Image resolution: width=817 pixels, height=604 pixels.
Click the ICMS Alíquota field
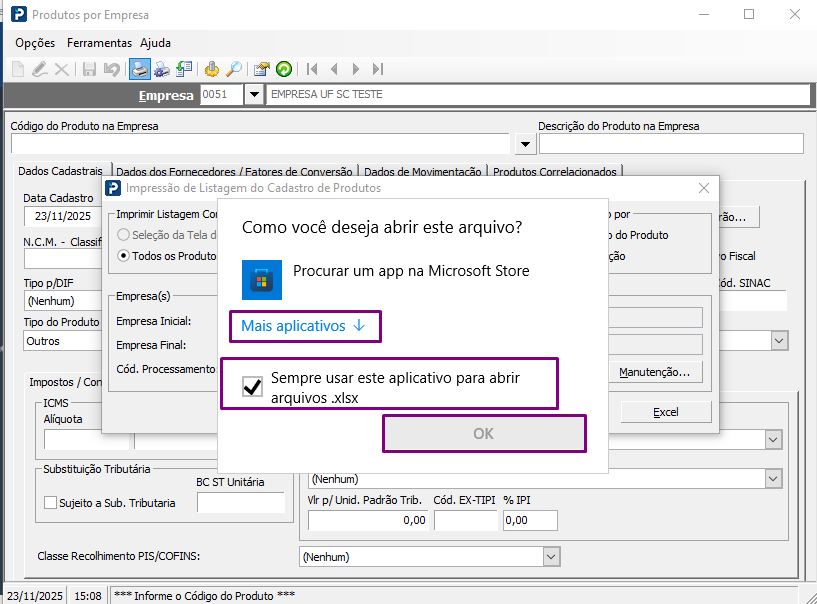click(x=86, y=439)
